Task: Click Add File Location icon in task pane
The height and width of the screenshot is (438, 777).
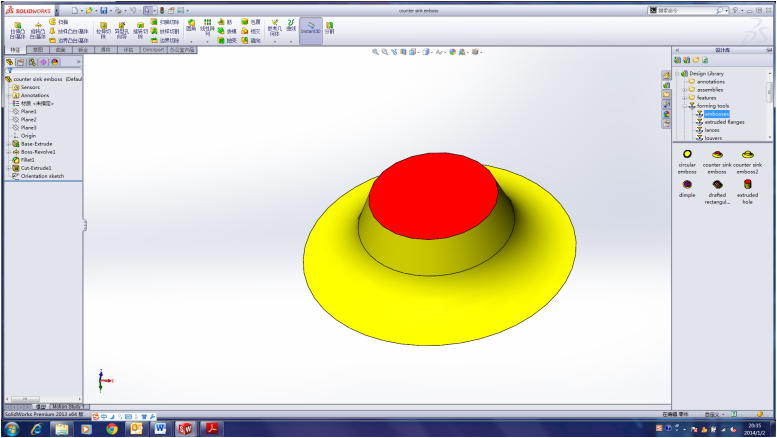Action: click(686, 60)
